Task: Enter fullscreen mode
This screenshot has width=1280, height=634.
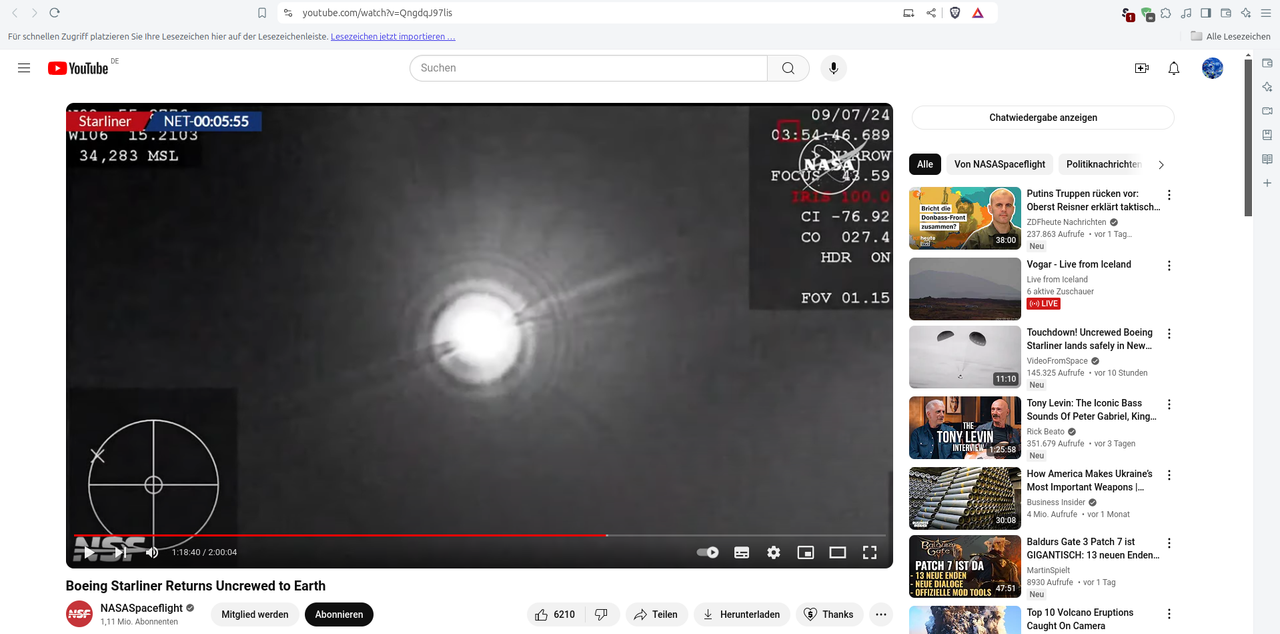Action: pos(870,552)
